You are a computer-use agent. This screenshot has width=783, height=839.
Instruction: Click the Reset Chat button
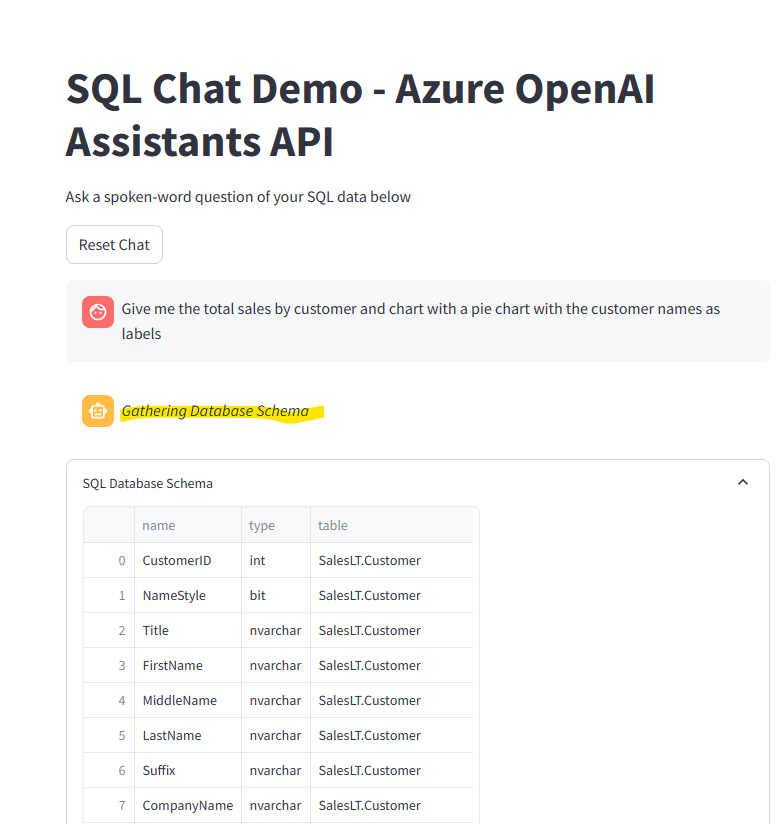click(114, 245)
